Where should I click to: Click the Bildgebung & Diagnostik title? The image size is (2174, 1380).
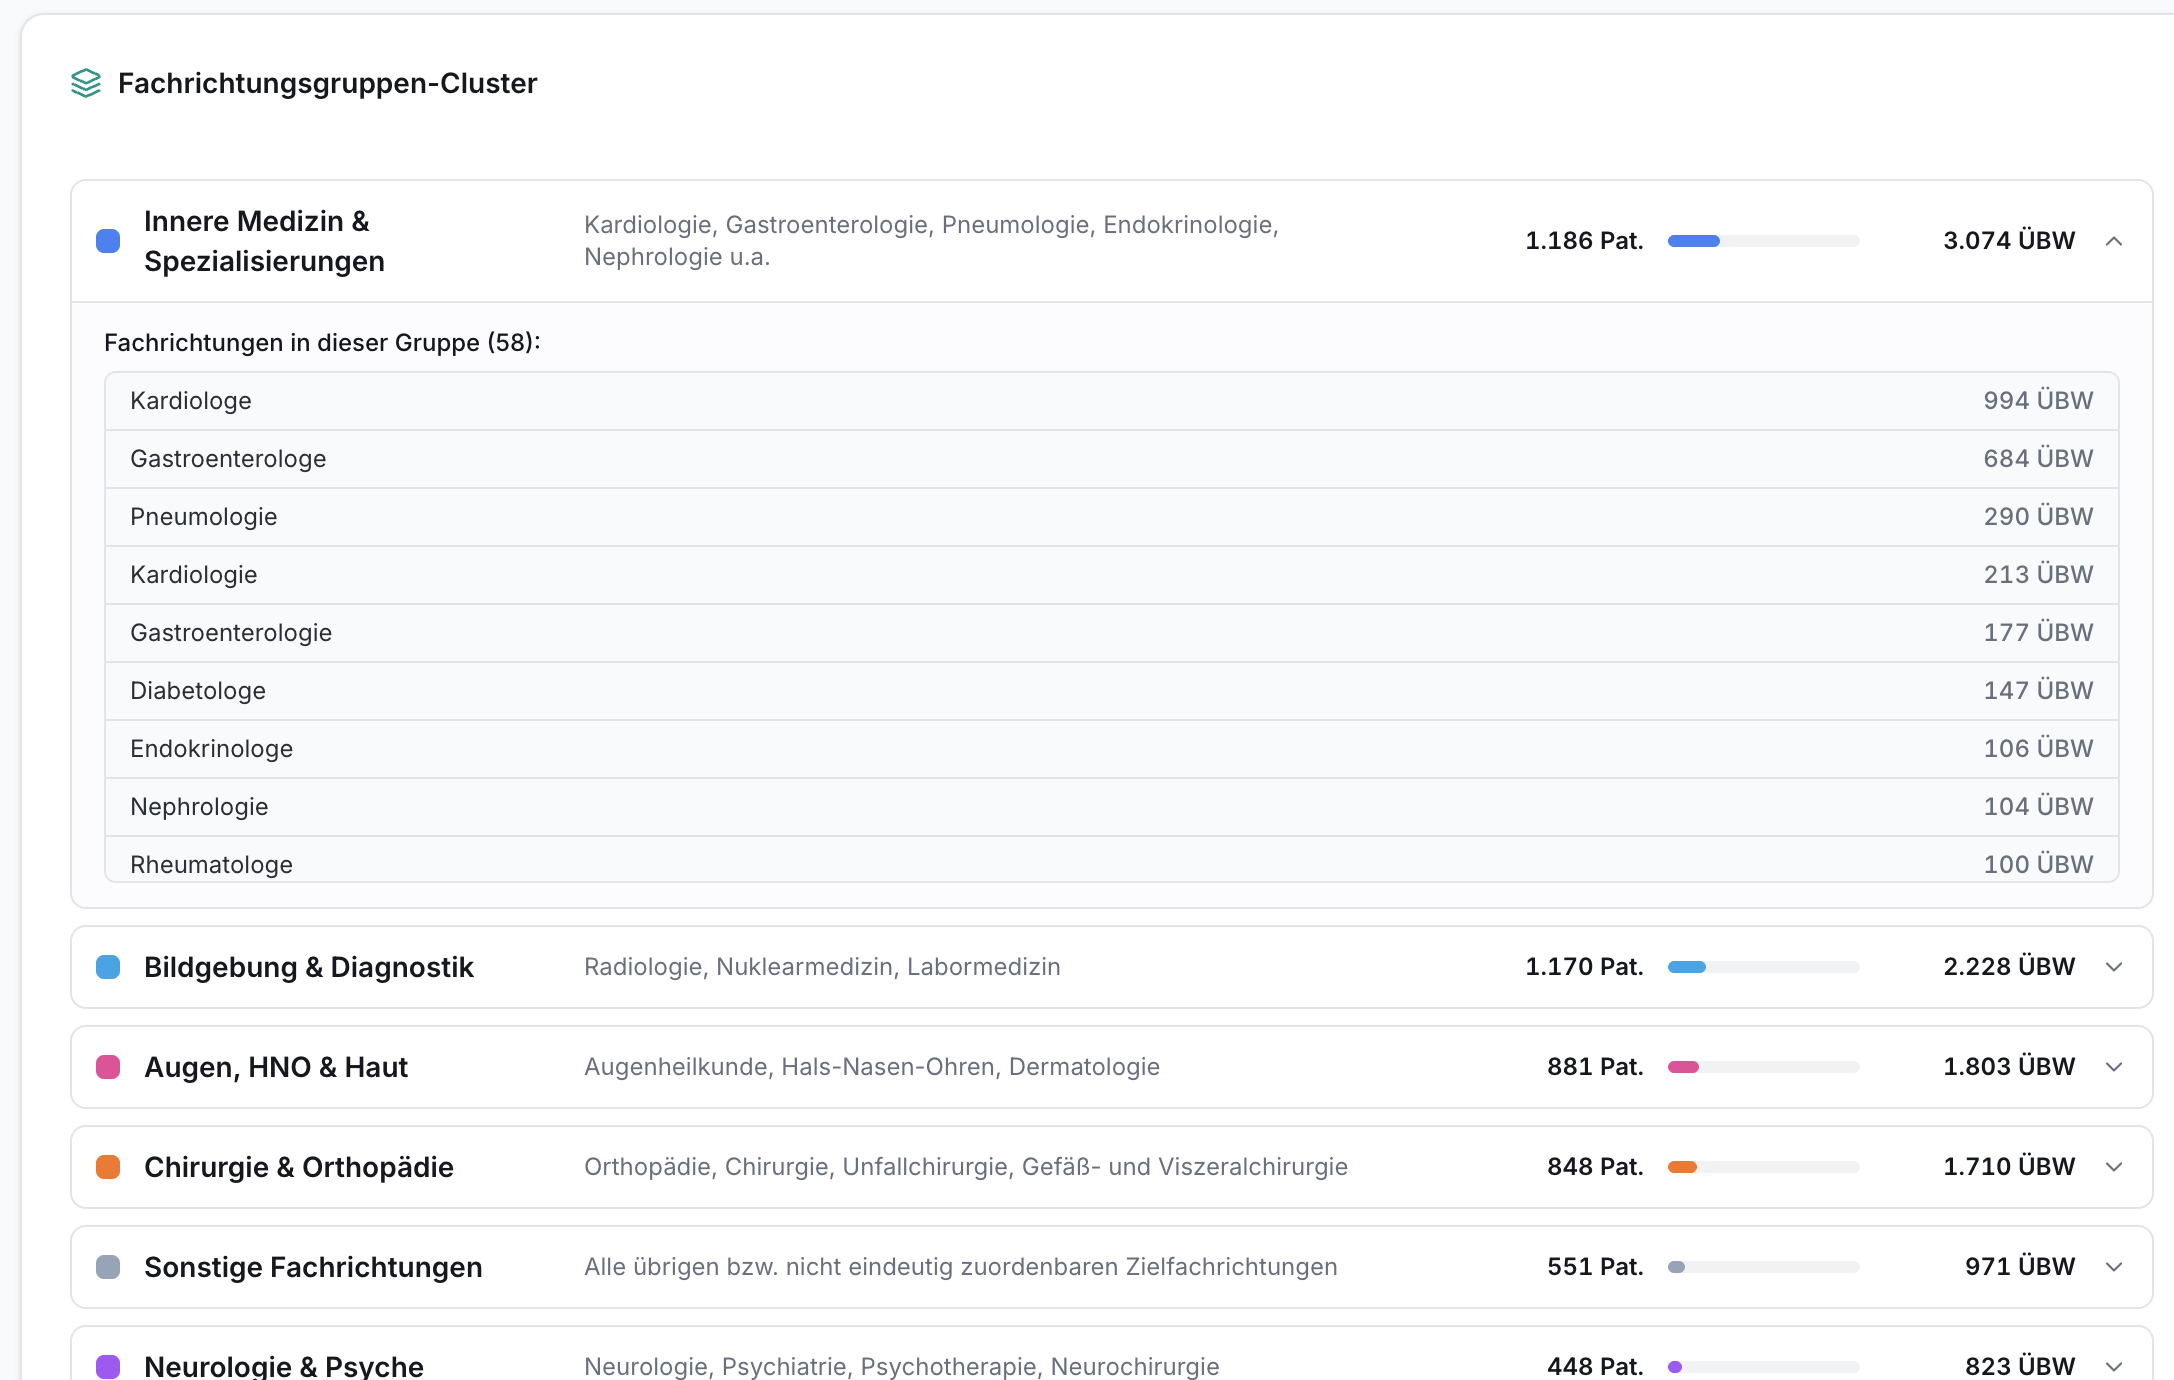click(309, 967)
